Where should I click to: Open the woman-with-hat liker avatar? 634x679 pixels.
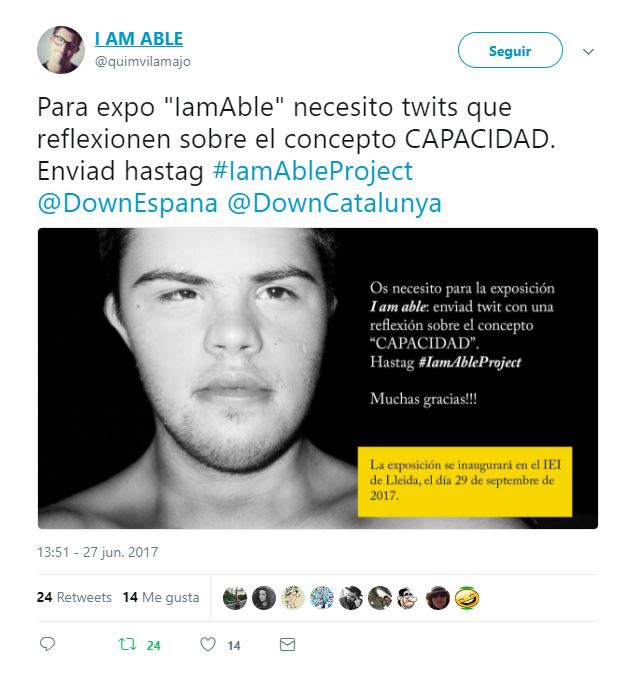438,598
